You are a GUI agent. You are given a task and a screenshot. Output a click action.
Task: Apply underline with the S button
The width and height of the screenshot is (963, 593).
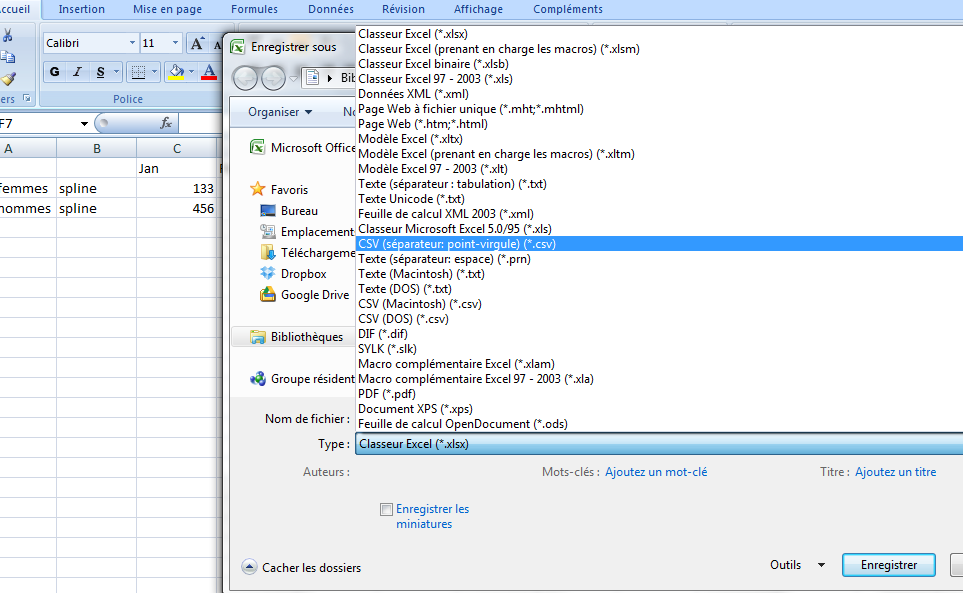tap(101, 72)
